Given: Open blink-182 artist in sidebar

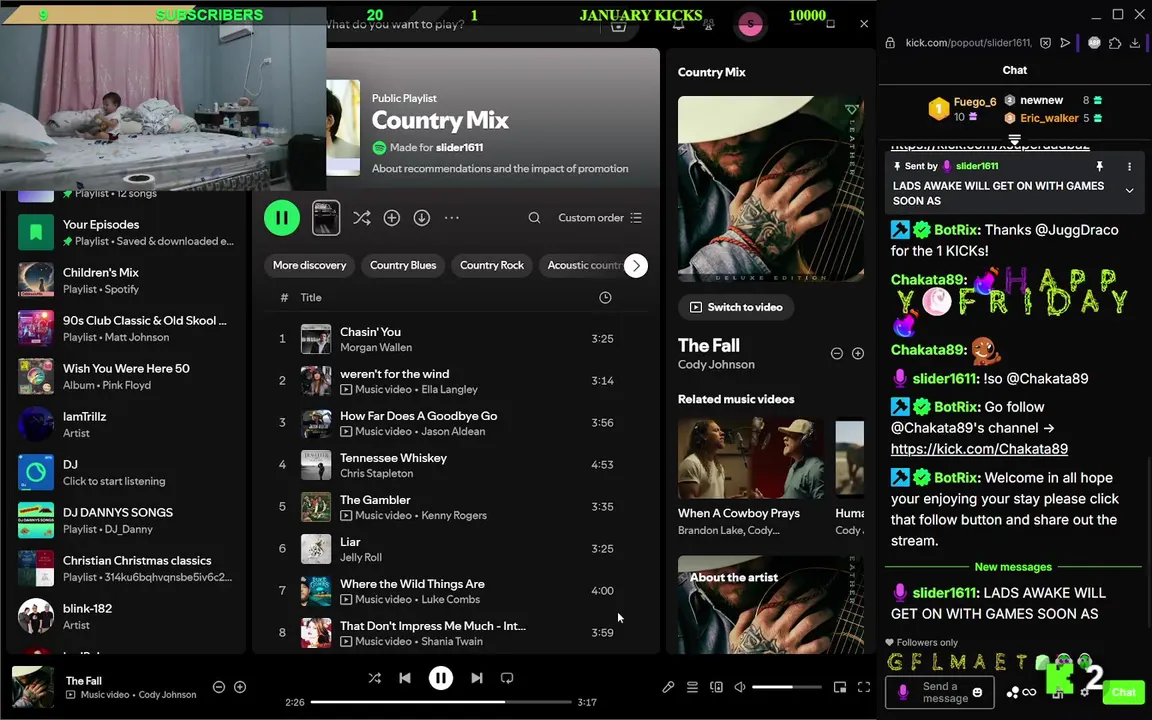Looking at the screenshot, I should point(126,616).
